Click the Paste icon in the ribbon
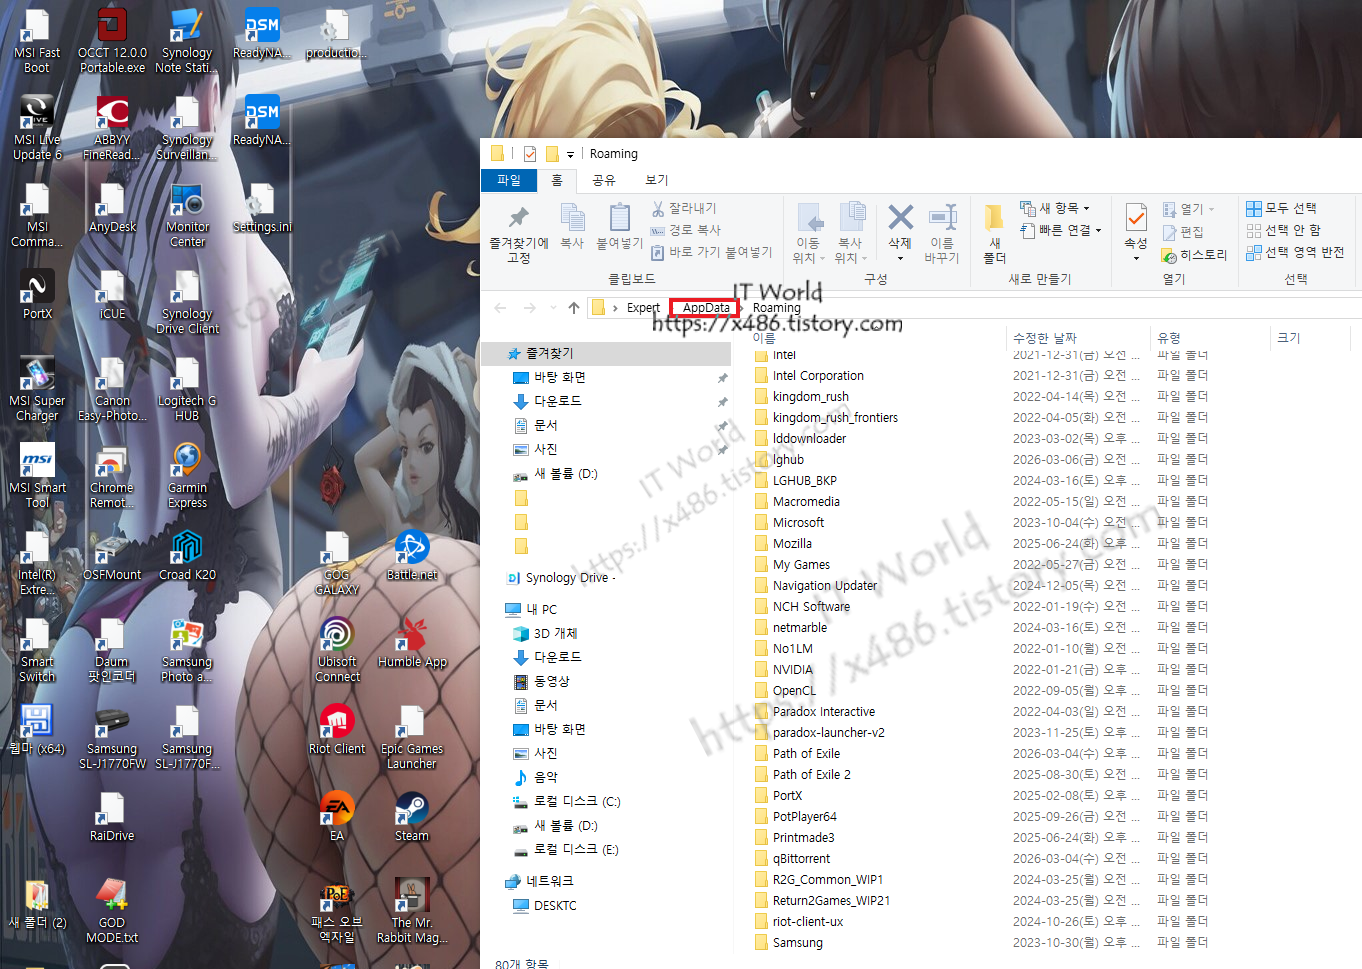 click(620, 217)
